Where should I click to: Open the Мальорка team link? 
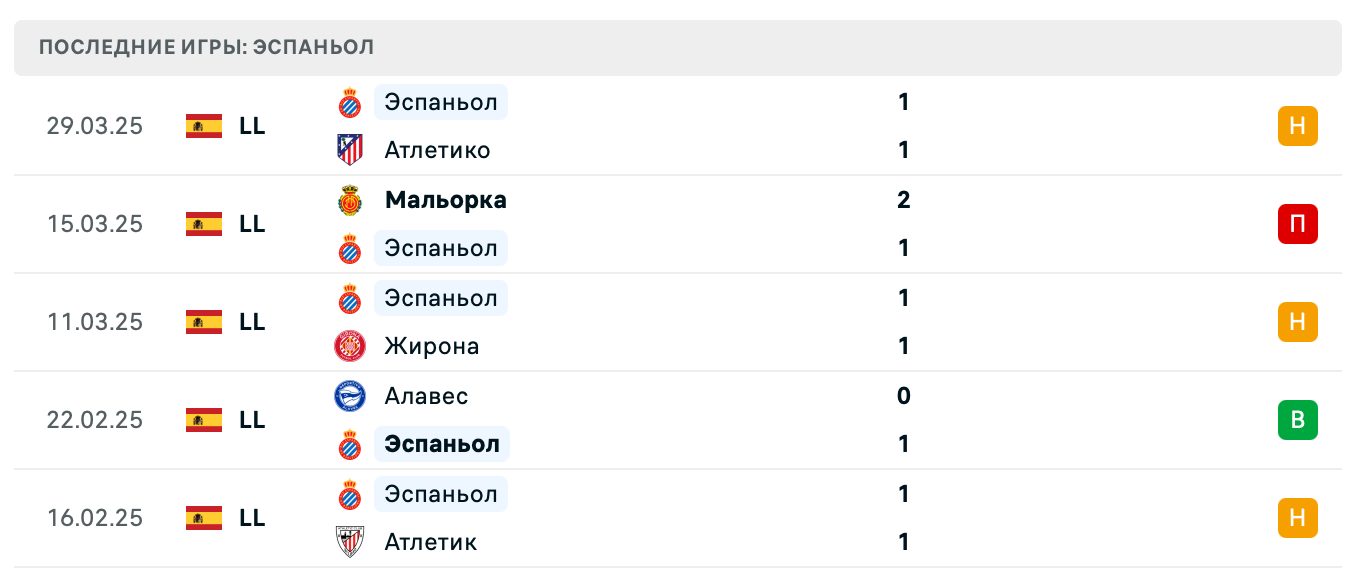445,200
